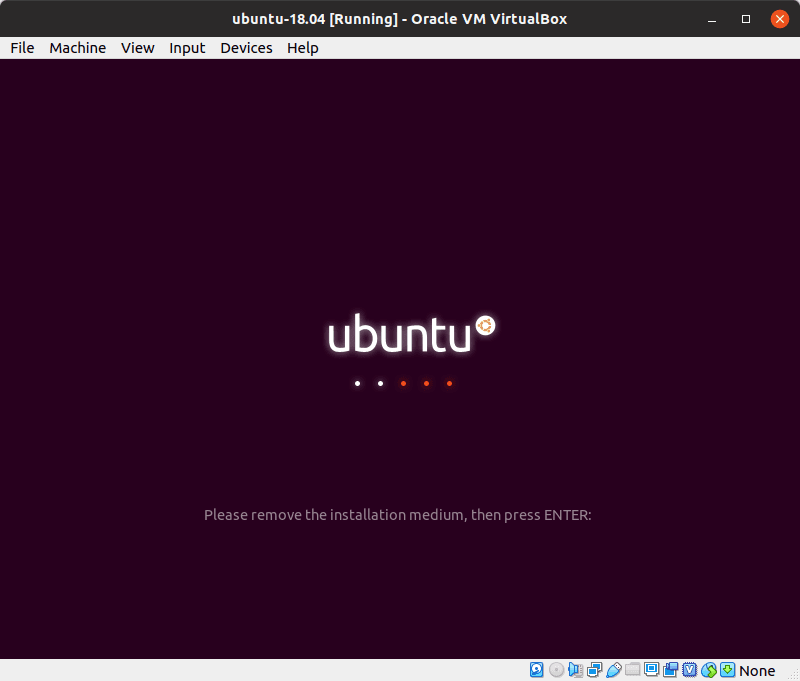Open the Input menu

pyautogui.click(x=187, y=48)
